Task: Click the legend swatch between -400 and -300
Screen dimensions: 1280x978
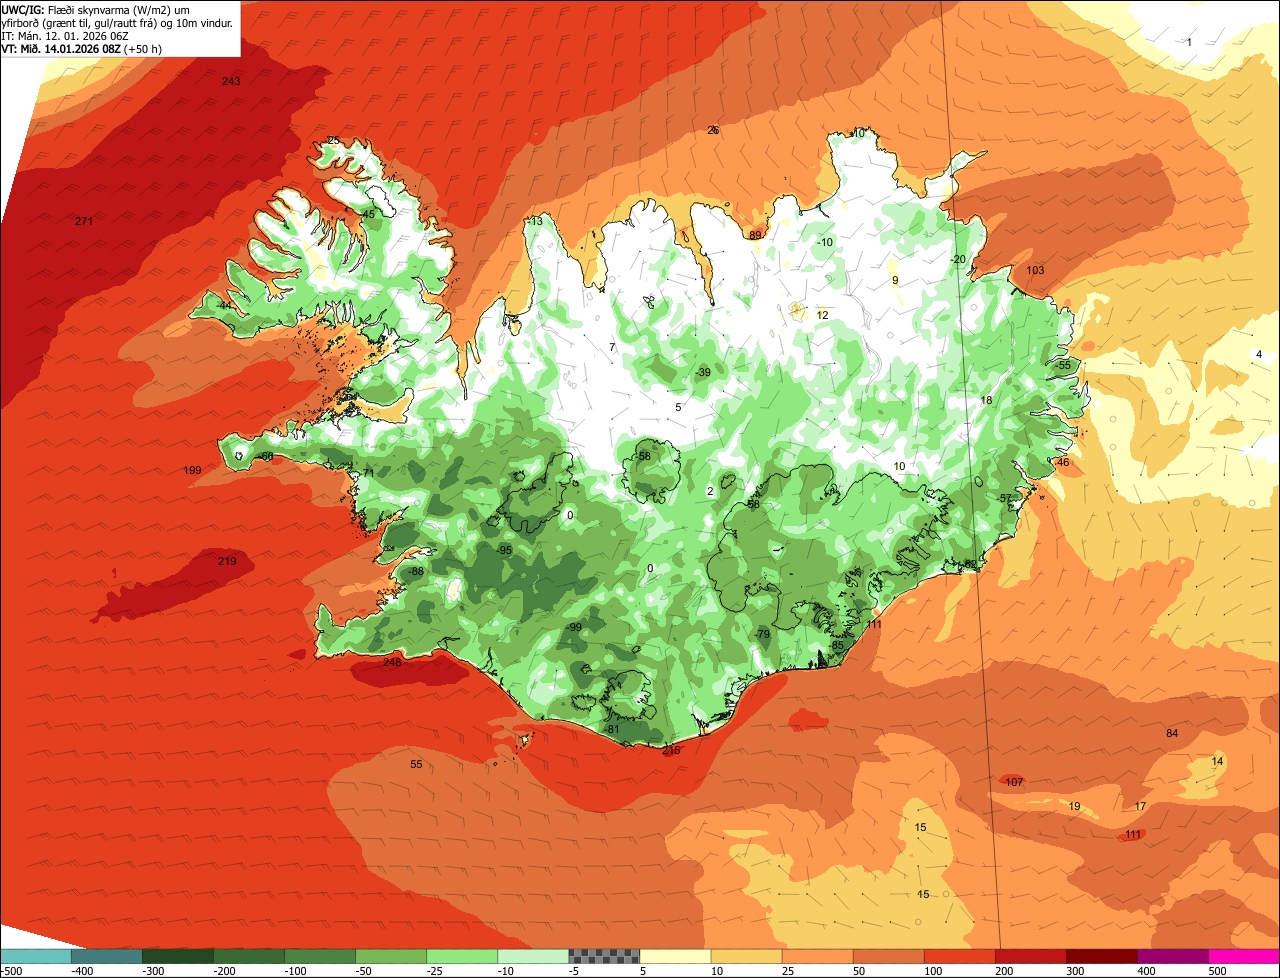Action: tap(106, 956)
